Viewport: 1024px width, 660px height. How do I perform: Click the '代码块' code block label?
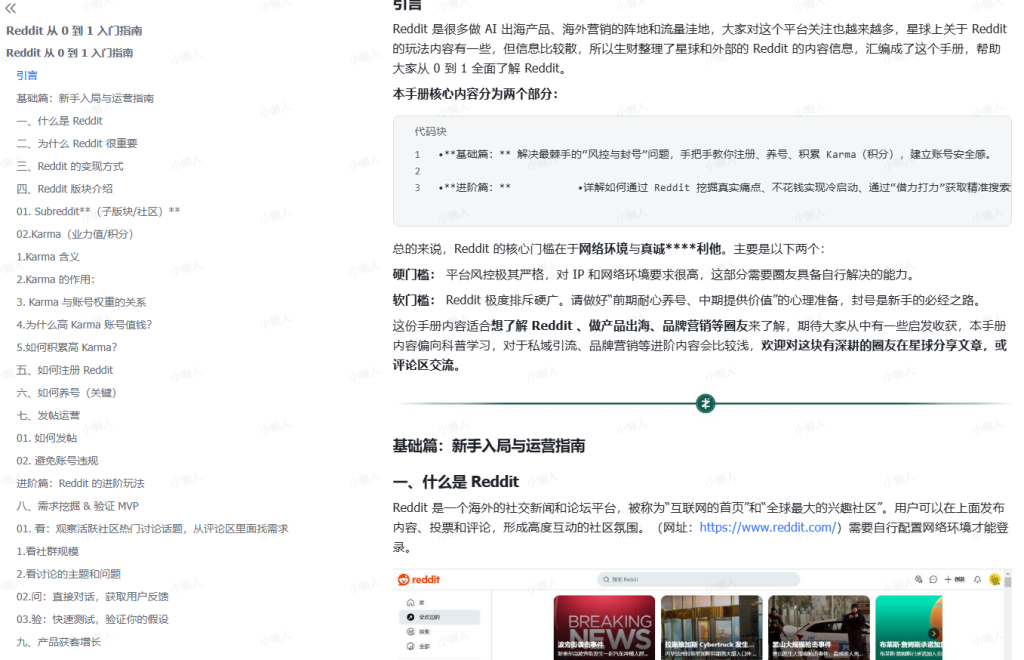pyautogui.click(x=430, y=132)
